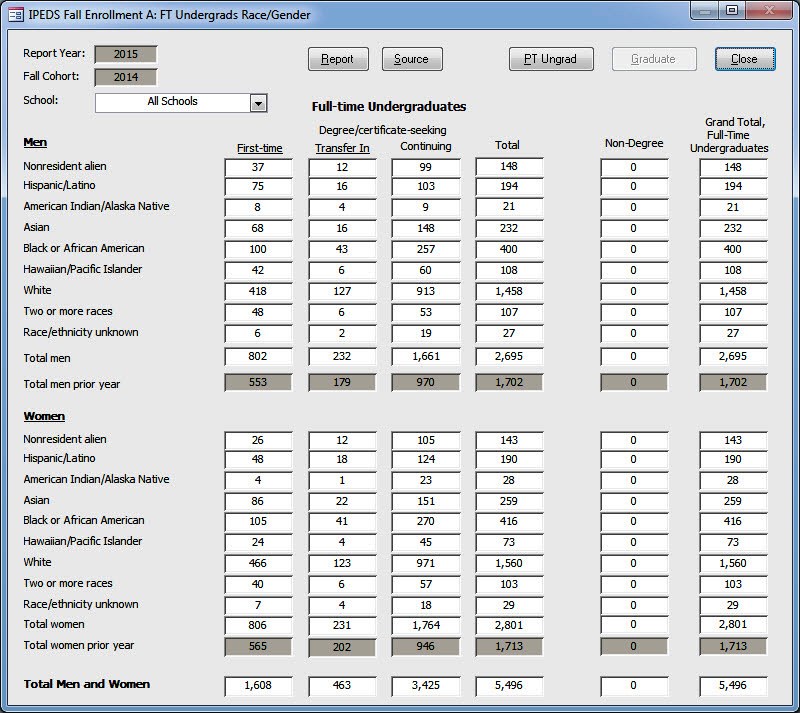
Task: Select Men Asian Continuing field
Action: pos(426,228)
